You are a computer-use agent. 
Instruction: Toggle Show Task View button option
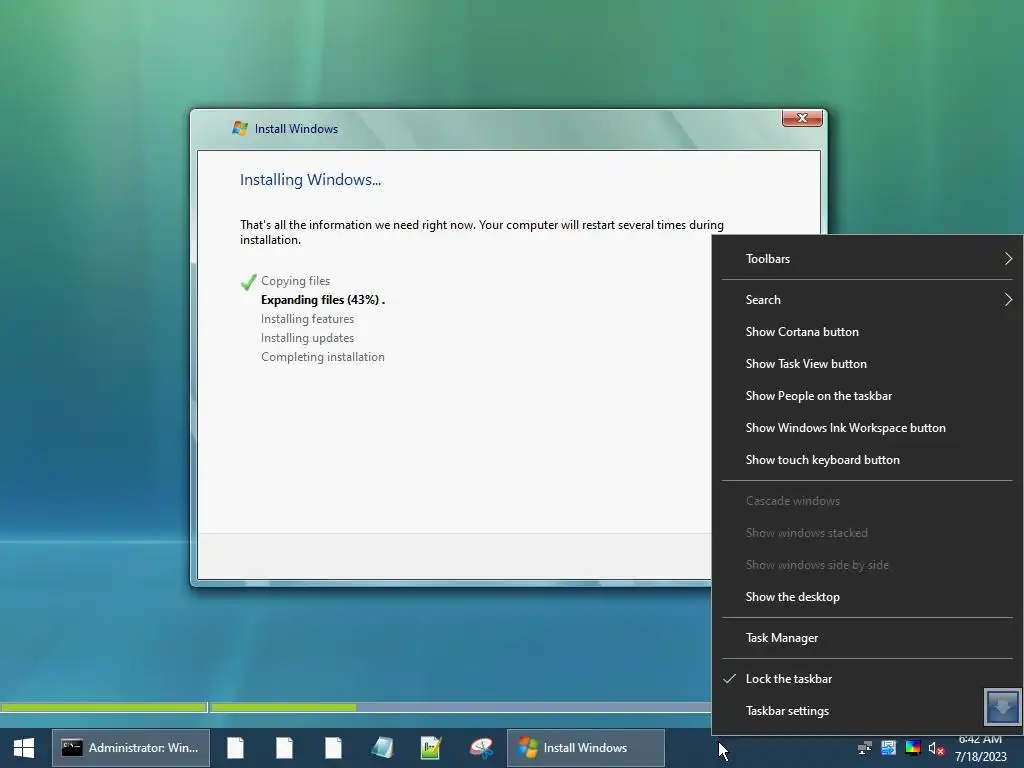pyautogui.click(x=867, y=364)
